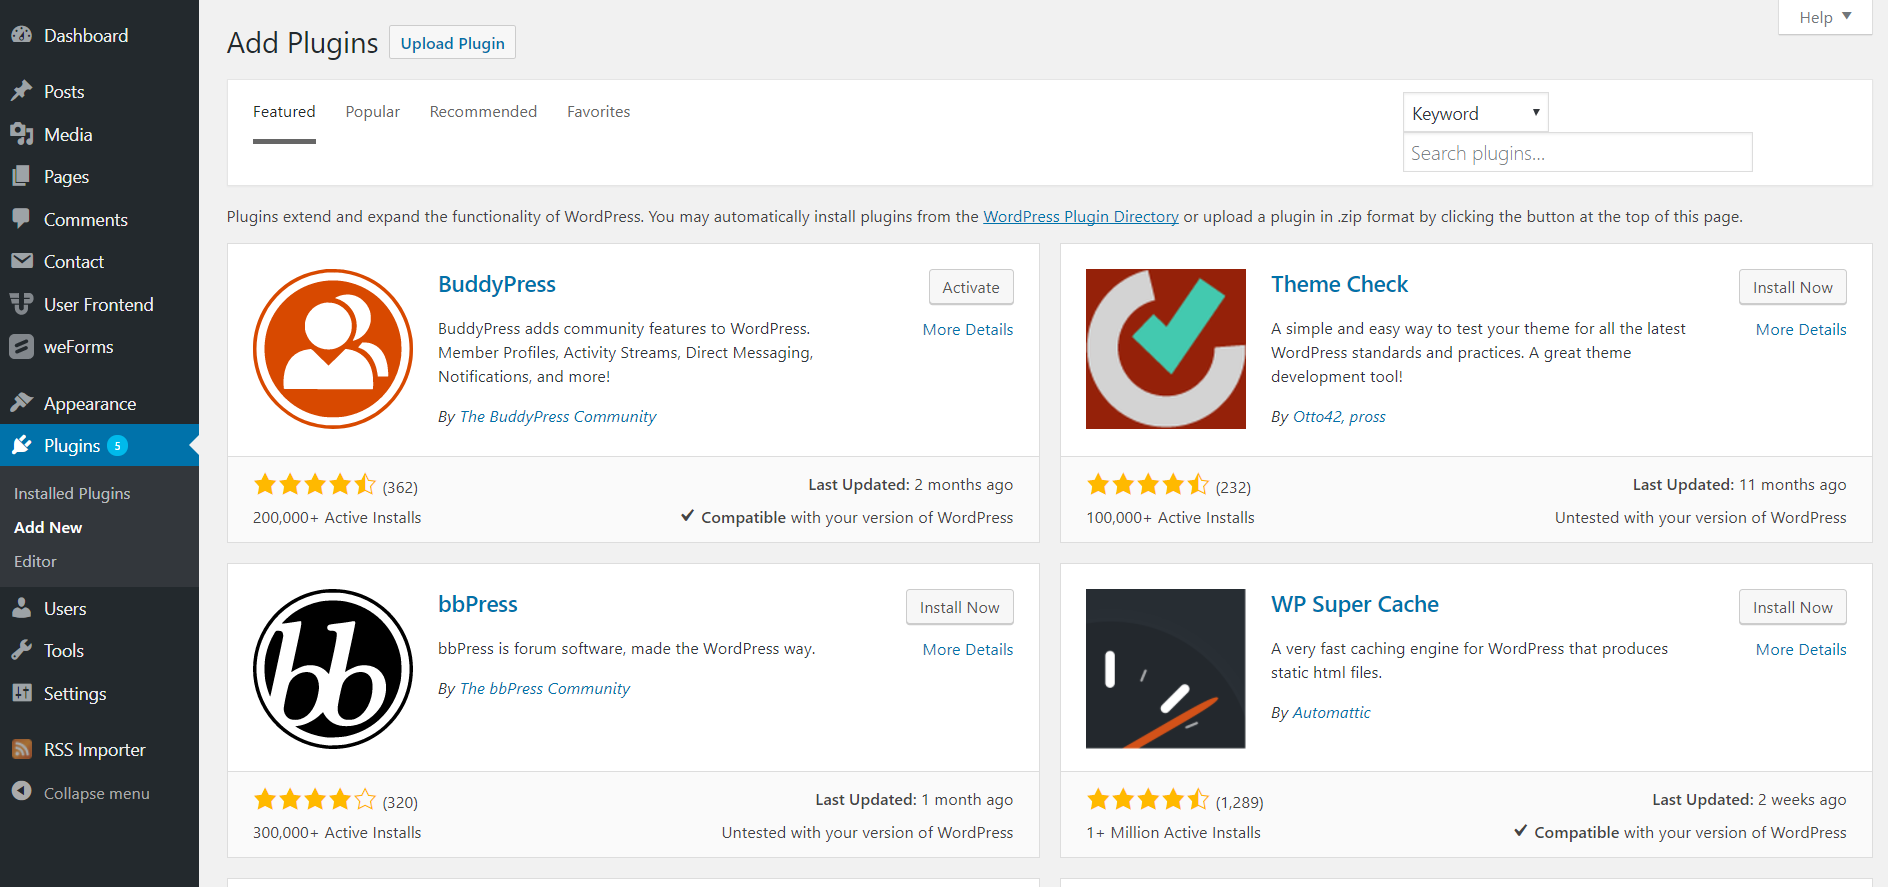The height and width of the screenshot is (887, 1888).
Task: Click the Users person icon
Action: tap(21, 608)
